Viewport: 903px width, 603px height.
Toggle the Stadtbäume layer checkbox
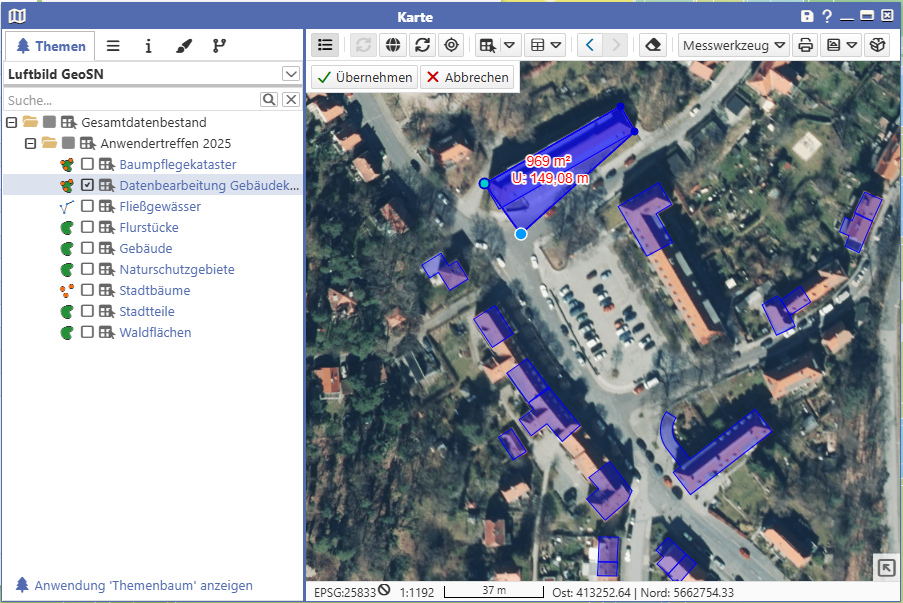[x=88, y=291]
